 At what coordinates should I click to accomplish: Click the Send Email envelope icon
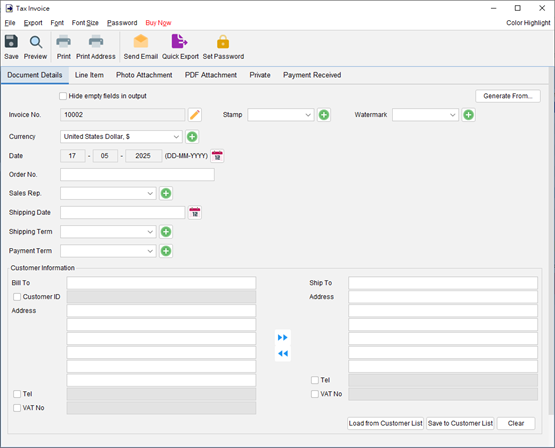click(141, 42)
